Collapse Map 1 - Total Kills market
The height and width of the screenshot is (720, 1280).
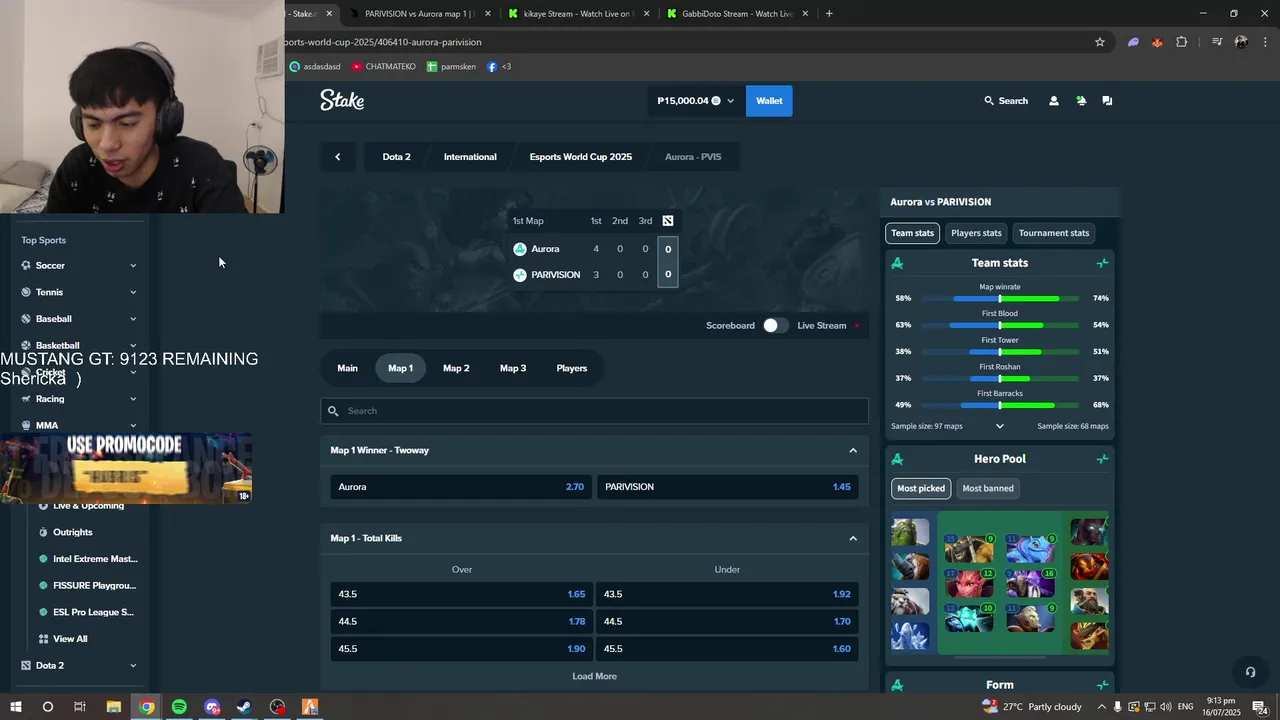click(853, 539)
